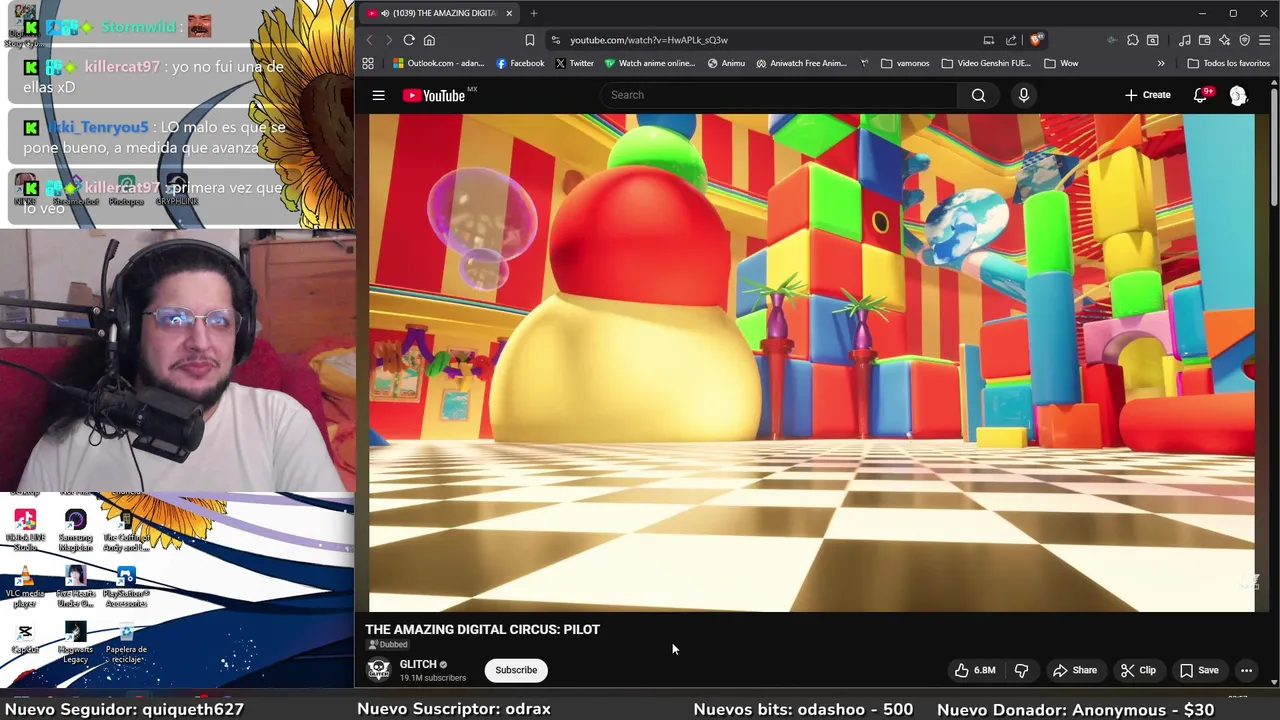Image resolution: width=1280 pixels, height=720 pixels.
Task: Click the video player area
Action: 811,362
